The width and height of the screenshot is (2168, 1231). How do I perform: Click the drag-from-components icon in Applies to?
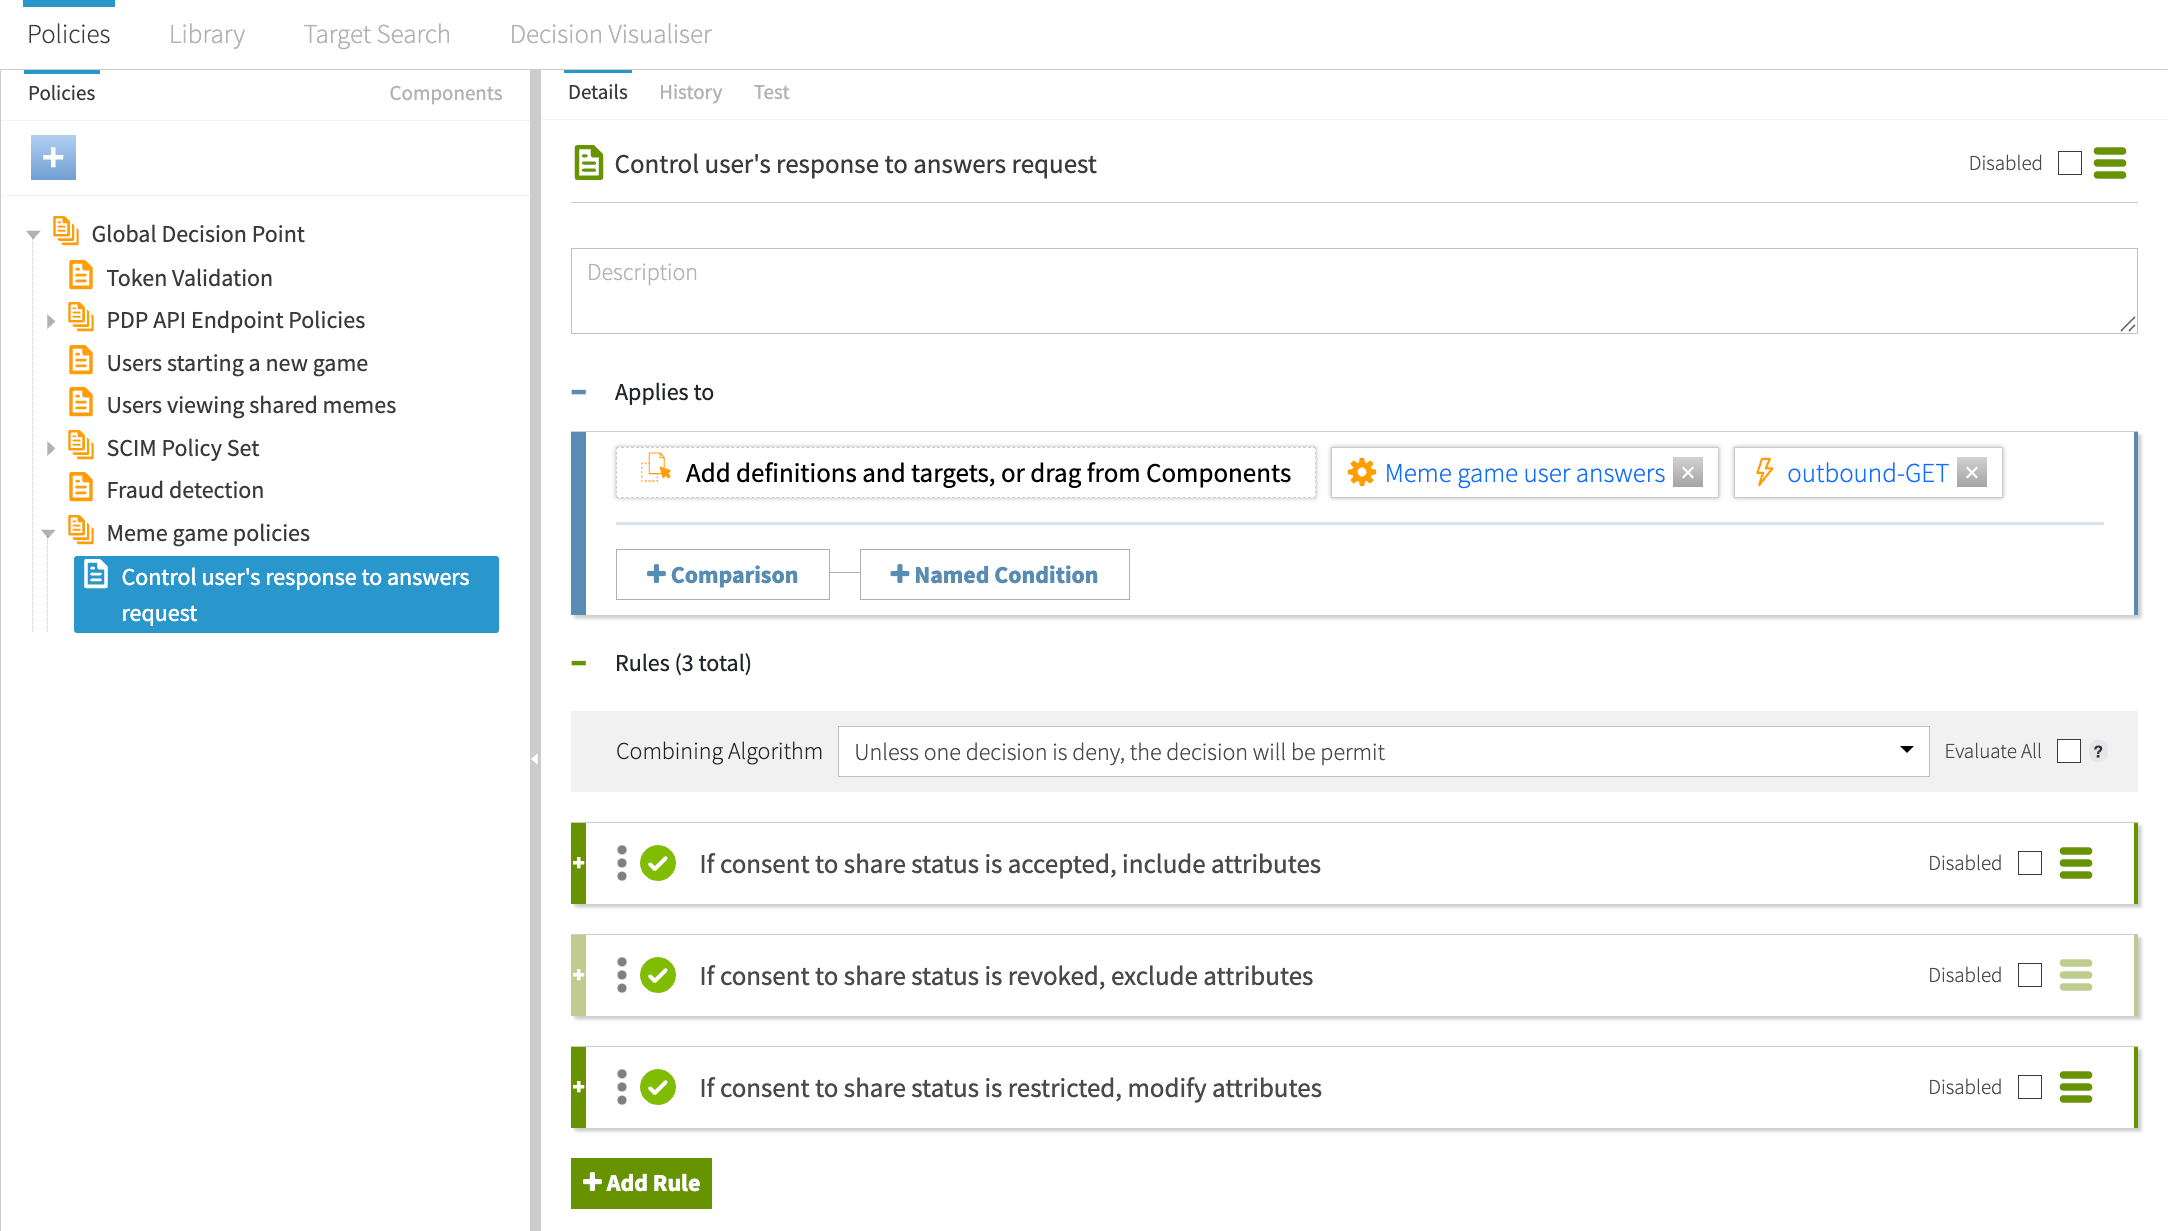coord(655,468)
